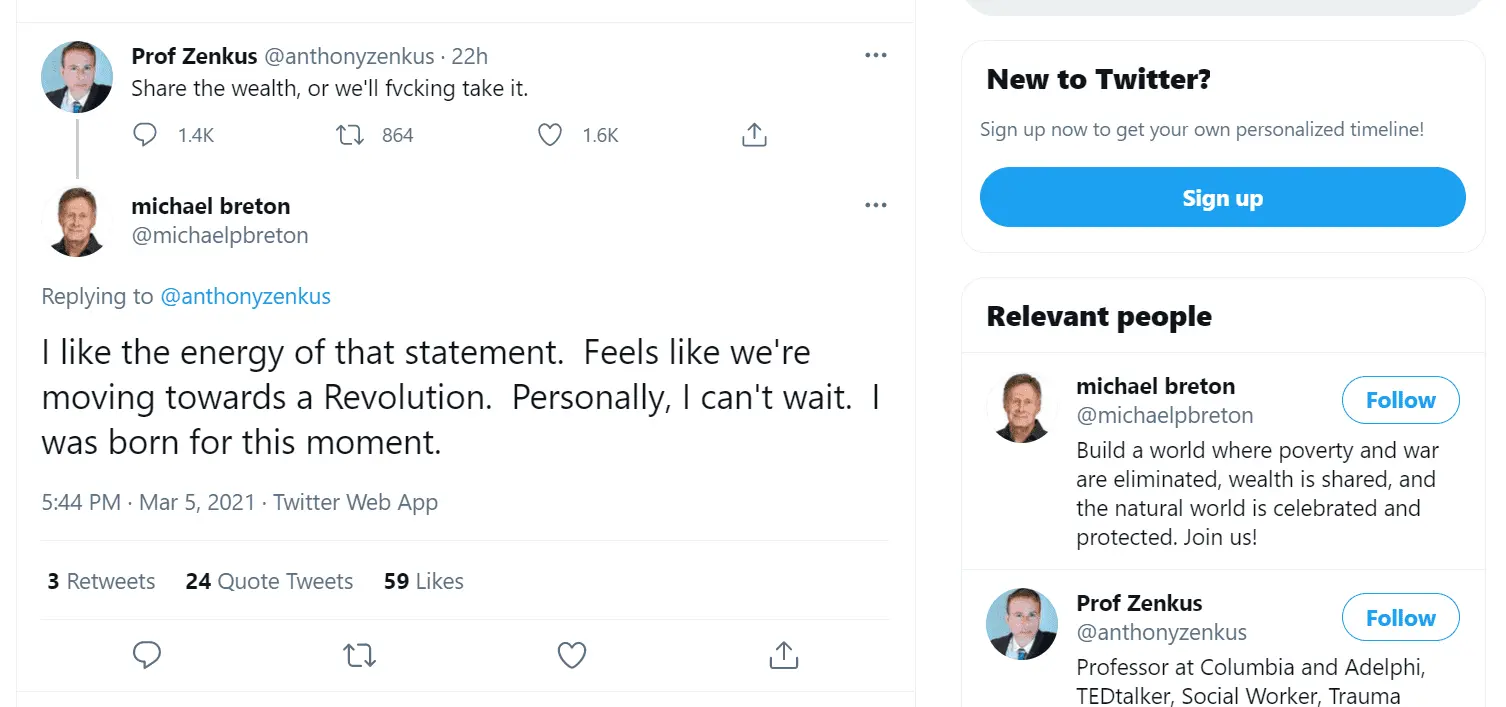View the 59 Likes list

click(424, 581)
